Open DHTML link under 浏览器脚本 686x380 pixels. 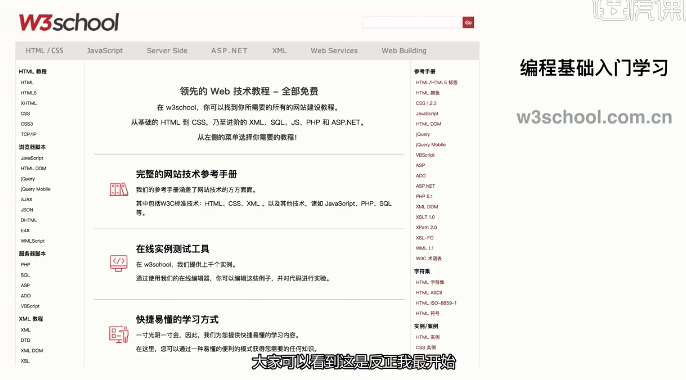[29, 220]
